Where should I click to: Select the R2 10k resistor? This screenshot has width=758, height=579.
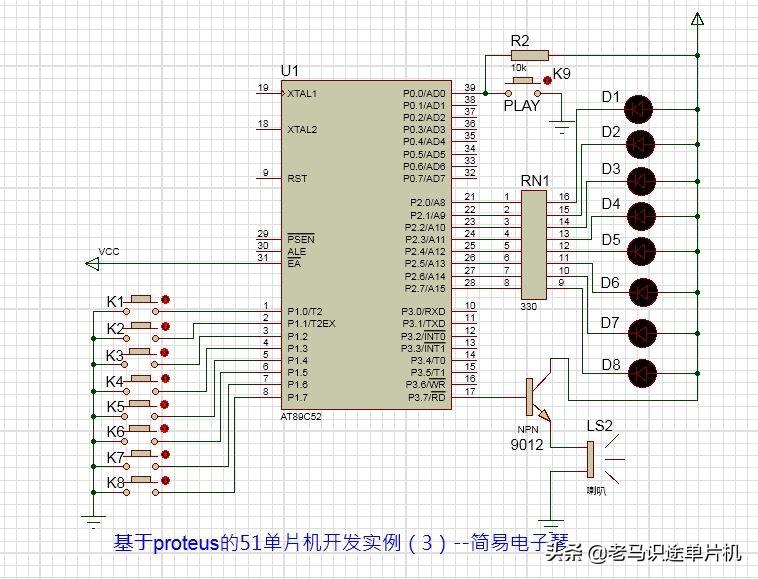[529, 55]
